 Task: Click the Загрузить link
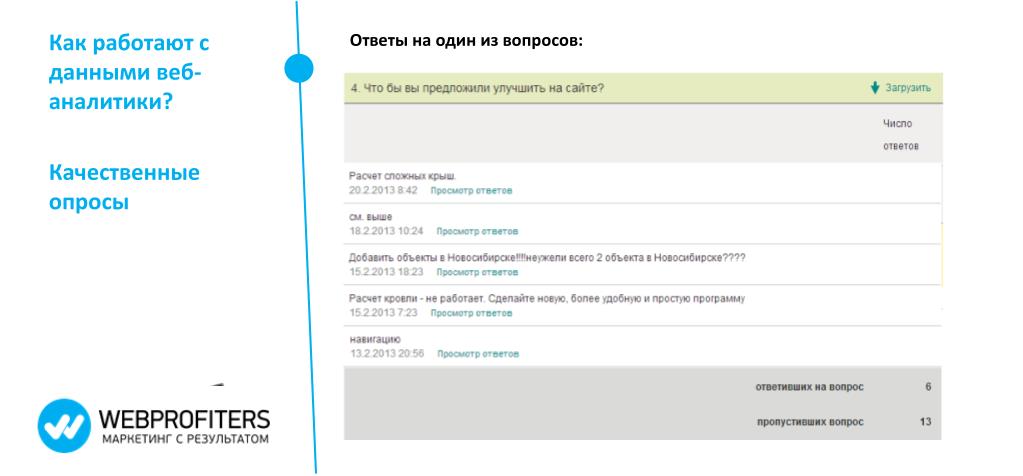(x=908, y=88)
